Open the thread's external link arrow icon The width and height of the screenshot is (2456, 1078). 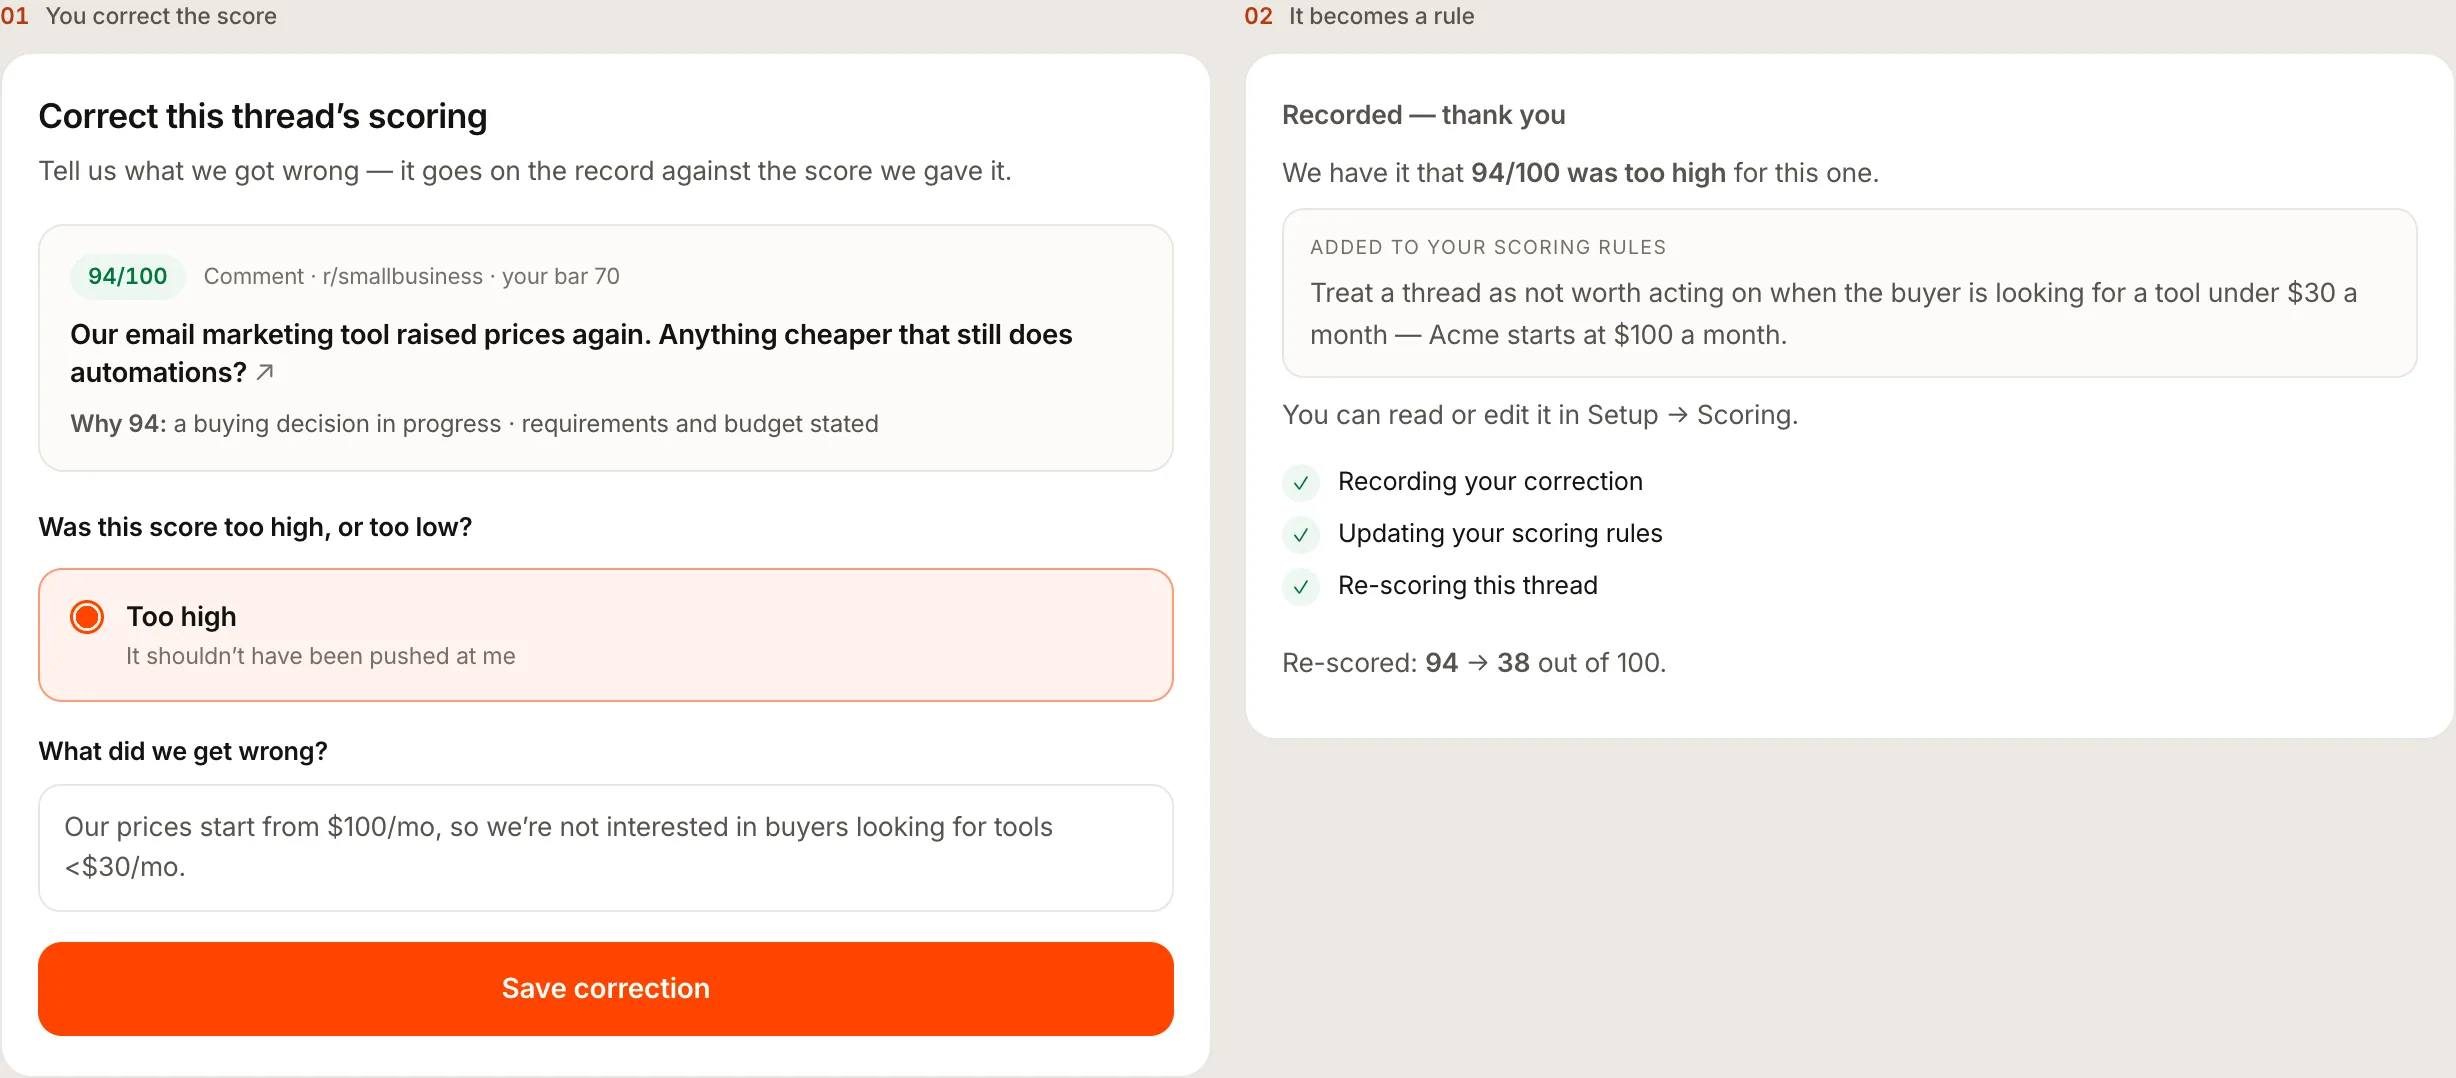[265, 372]
